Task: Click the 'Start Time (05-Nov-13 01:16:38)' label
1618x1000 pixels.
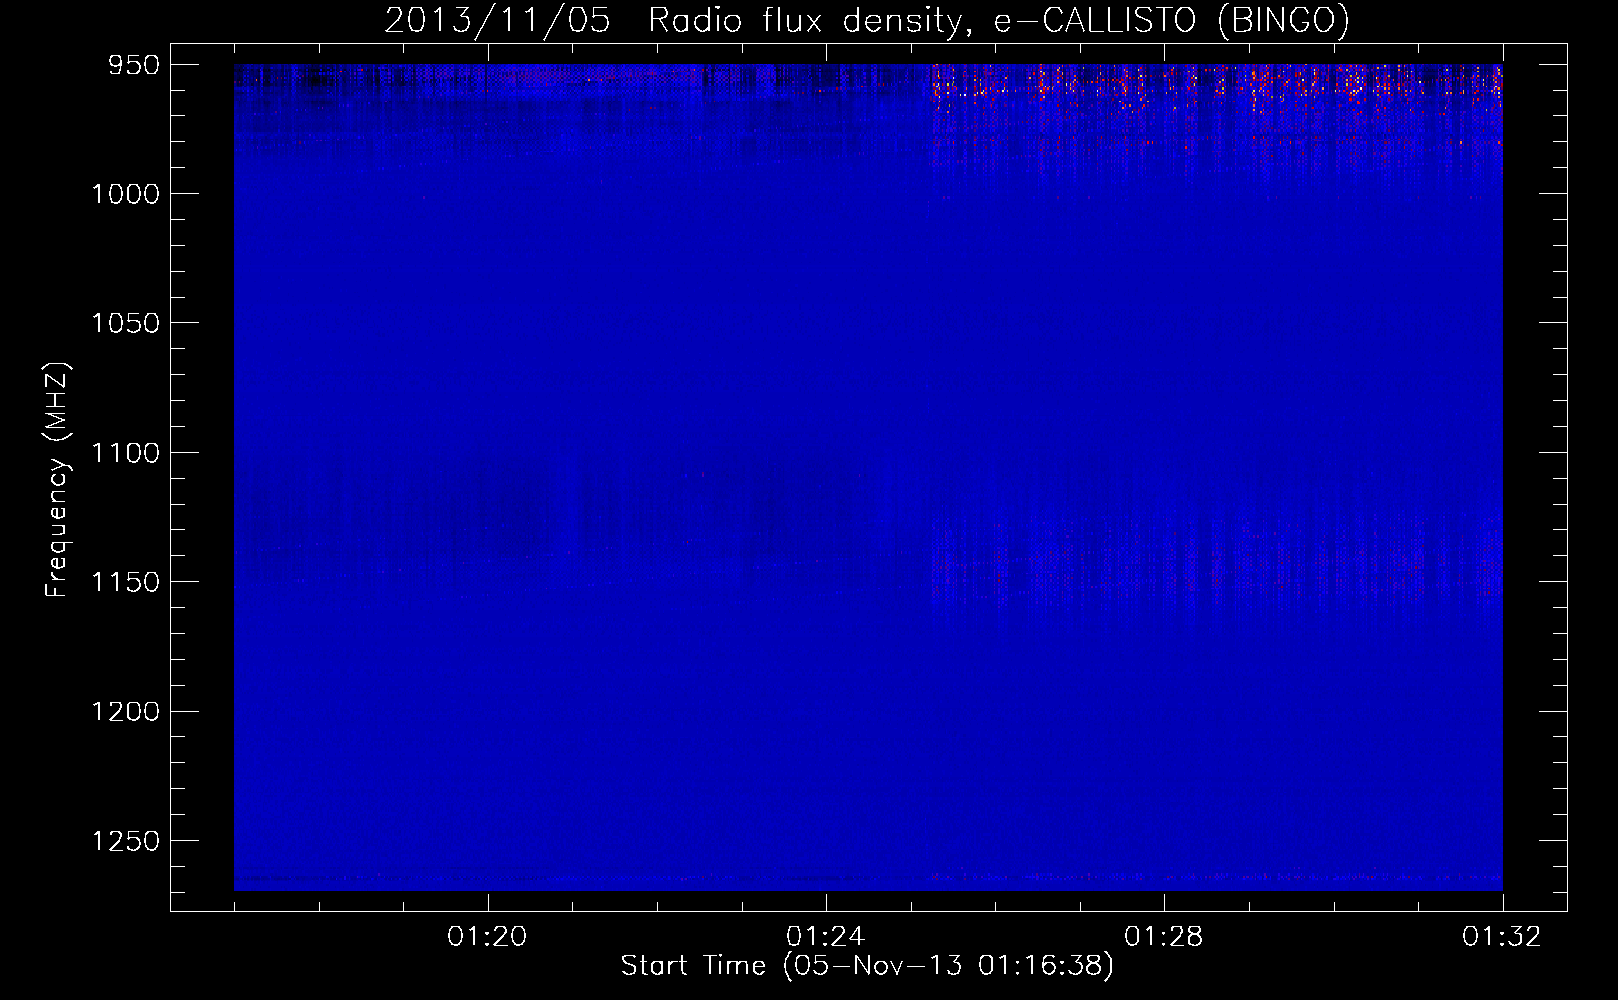Action: point(867,966)
